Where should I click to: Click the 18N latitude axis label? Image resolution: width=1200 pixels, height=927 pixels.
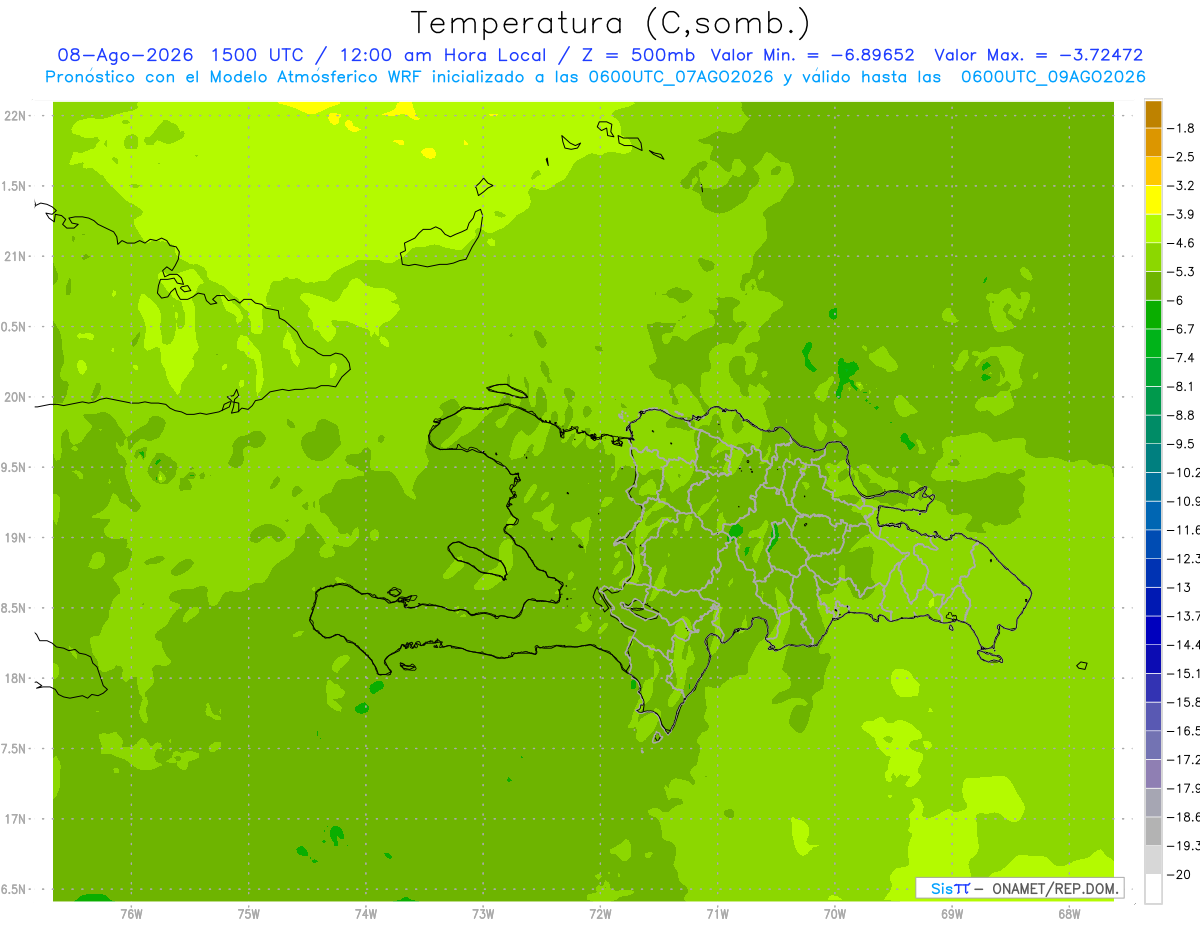pos(14,678)
